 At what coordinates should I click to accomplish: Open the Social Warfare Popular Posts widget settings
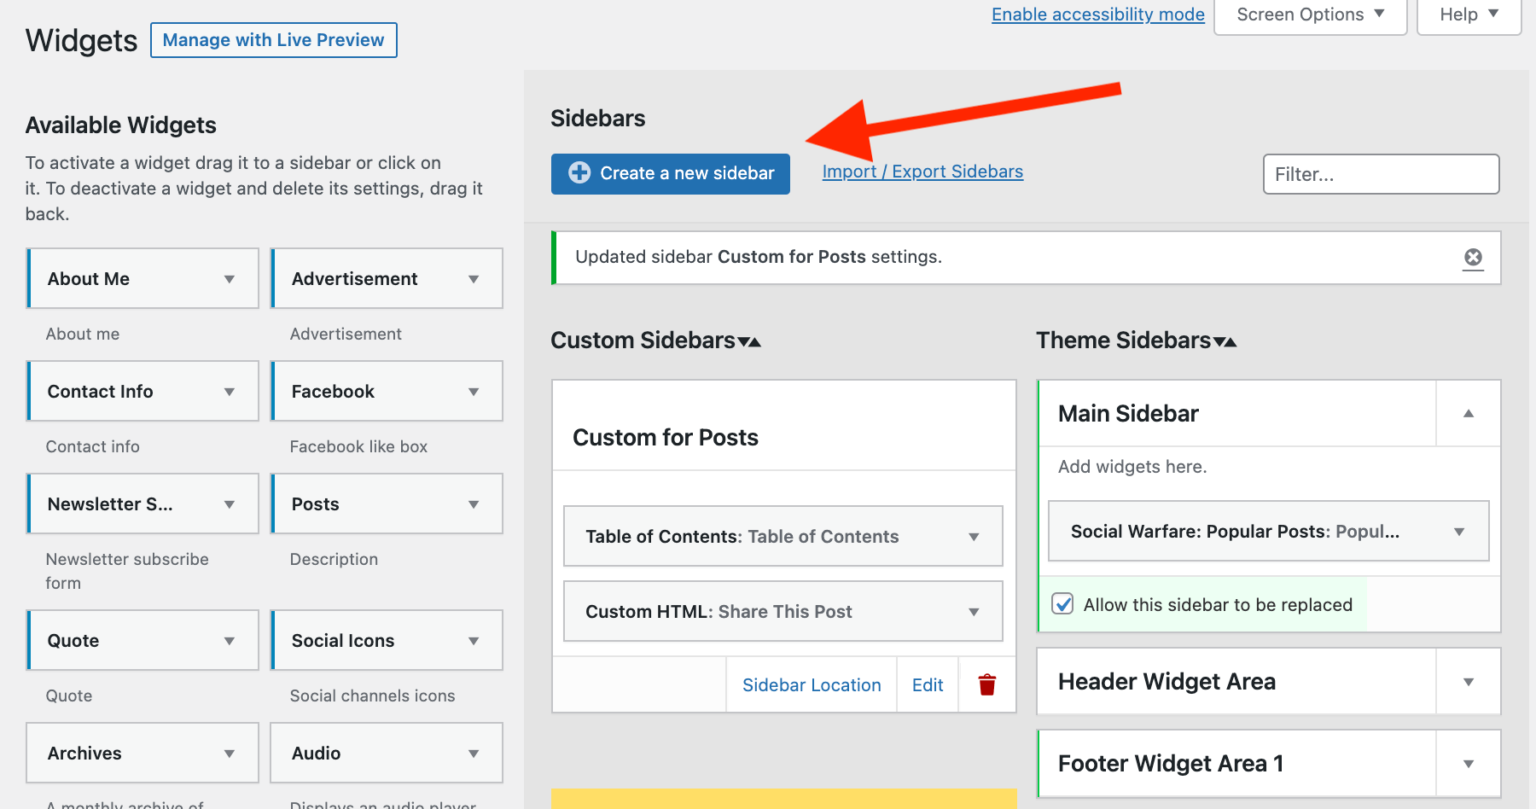(x=1460, y=531)
